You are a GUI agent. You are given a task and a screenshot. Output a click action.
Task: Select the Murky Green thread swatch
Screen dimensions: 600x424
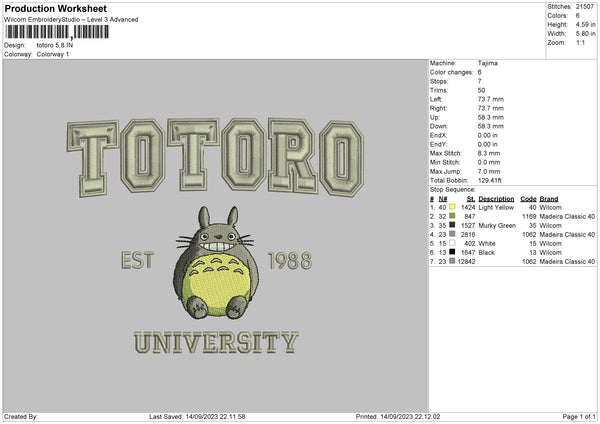452,225
